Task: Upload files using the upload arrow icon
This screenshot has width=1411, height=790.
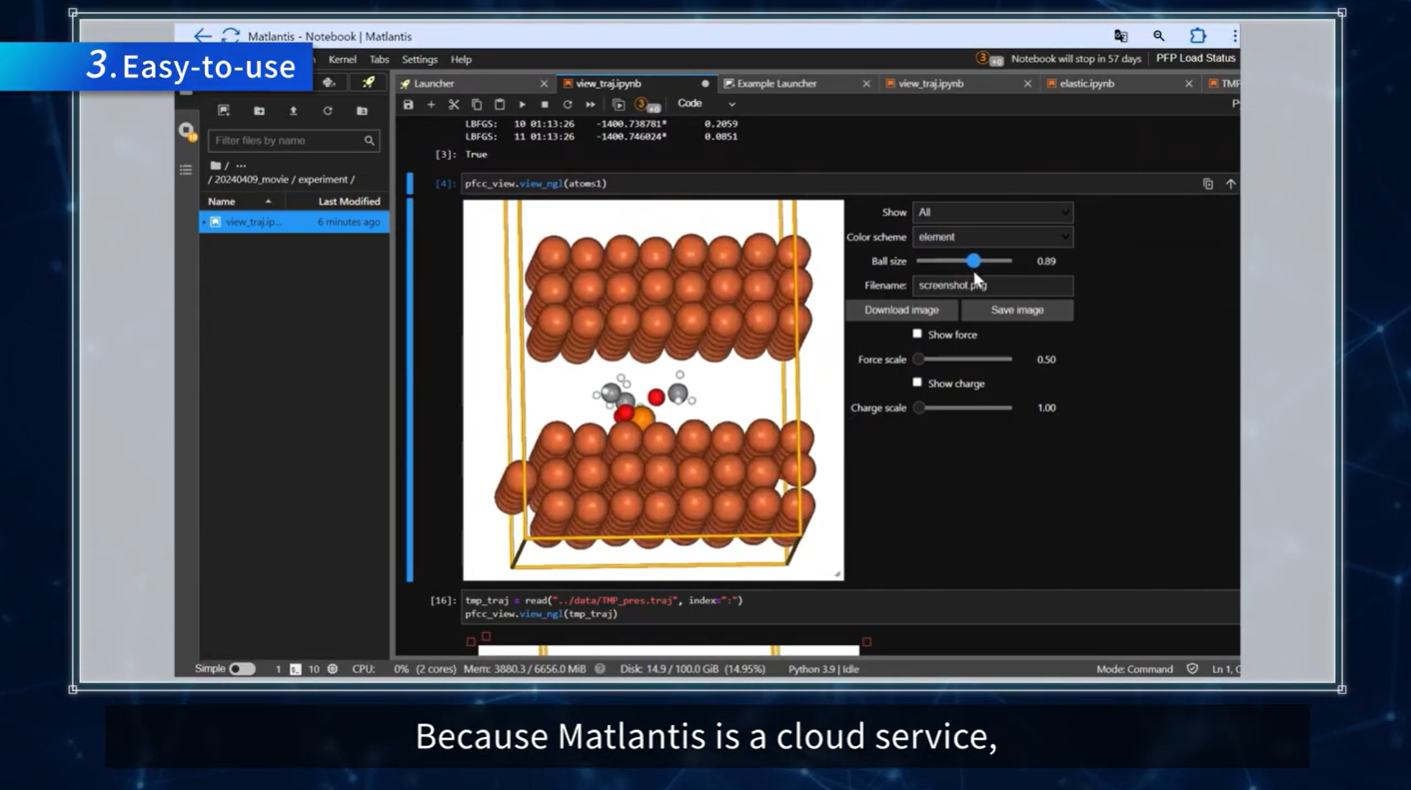Action: click(293, 111)
